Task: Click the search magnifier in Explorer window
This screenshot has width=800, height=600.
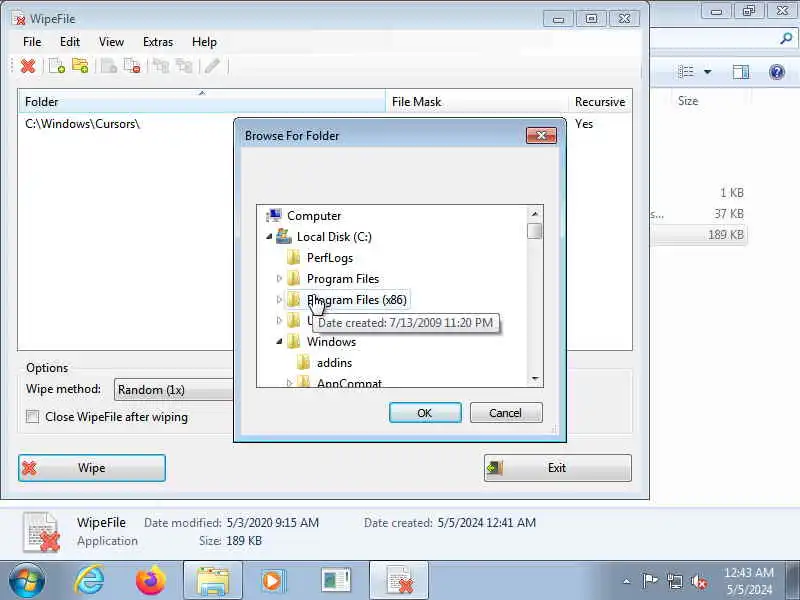Action: pyautogui.click(x=786, y=38)
